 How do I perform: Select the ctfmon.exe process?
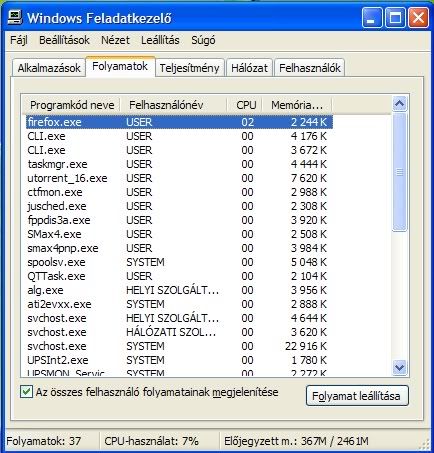click(x=179, y=192)
